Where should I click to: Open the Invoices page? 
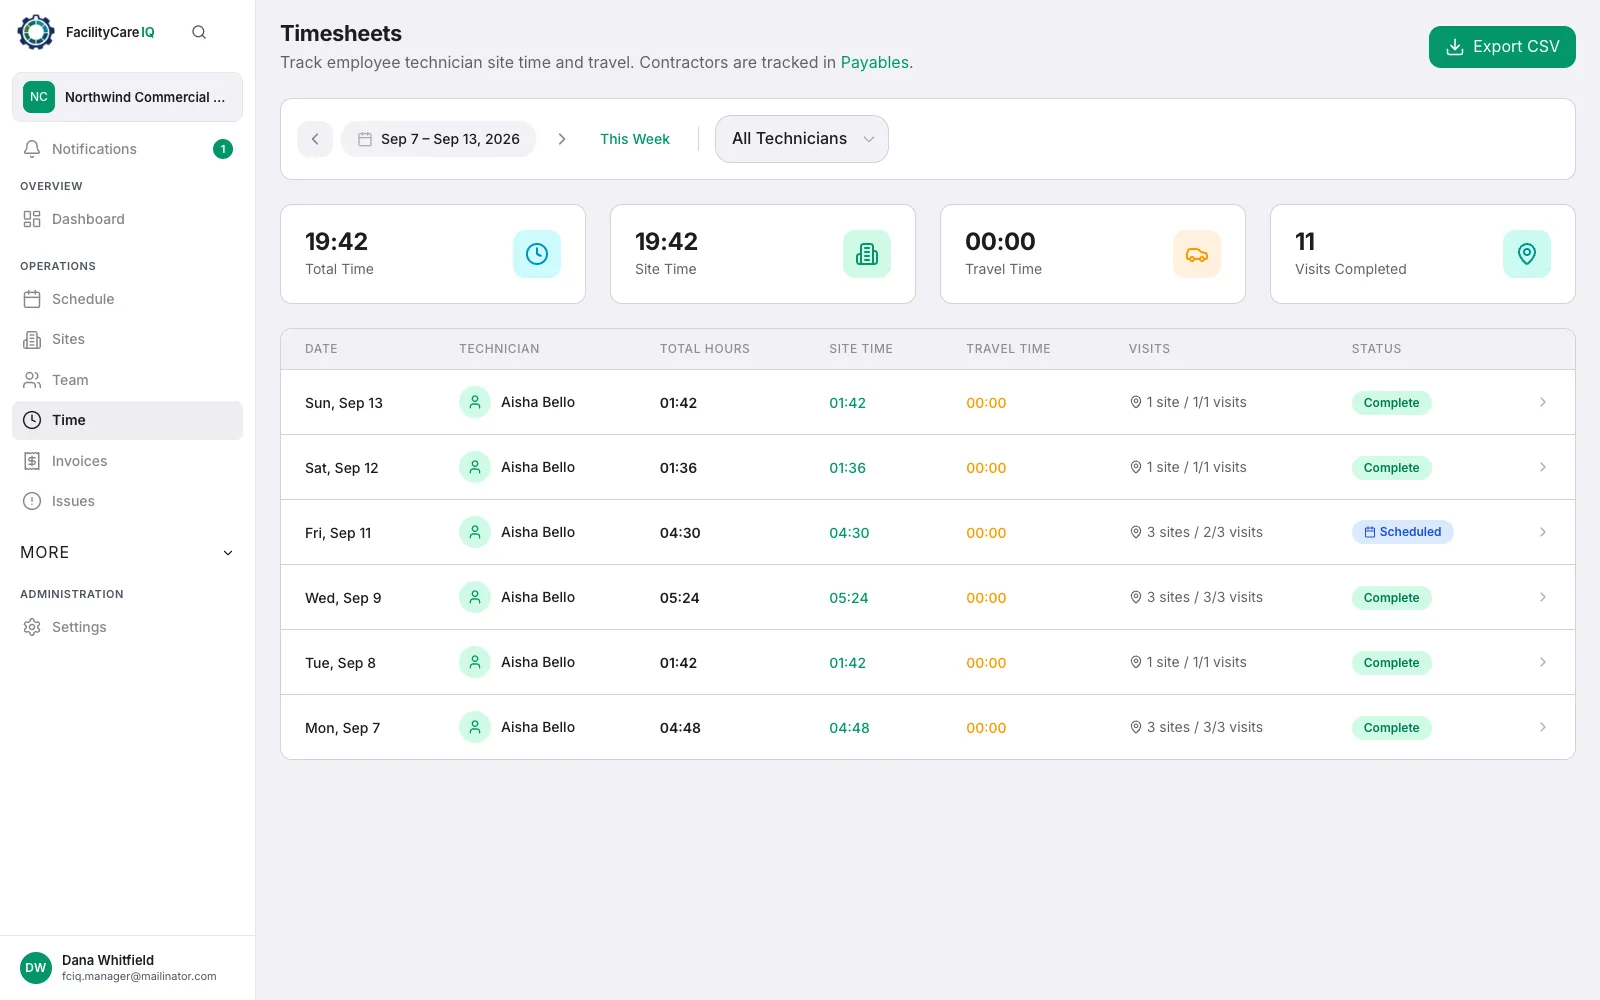tap(127, 461)
